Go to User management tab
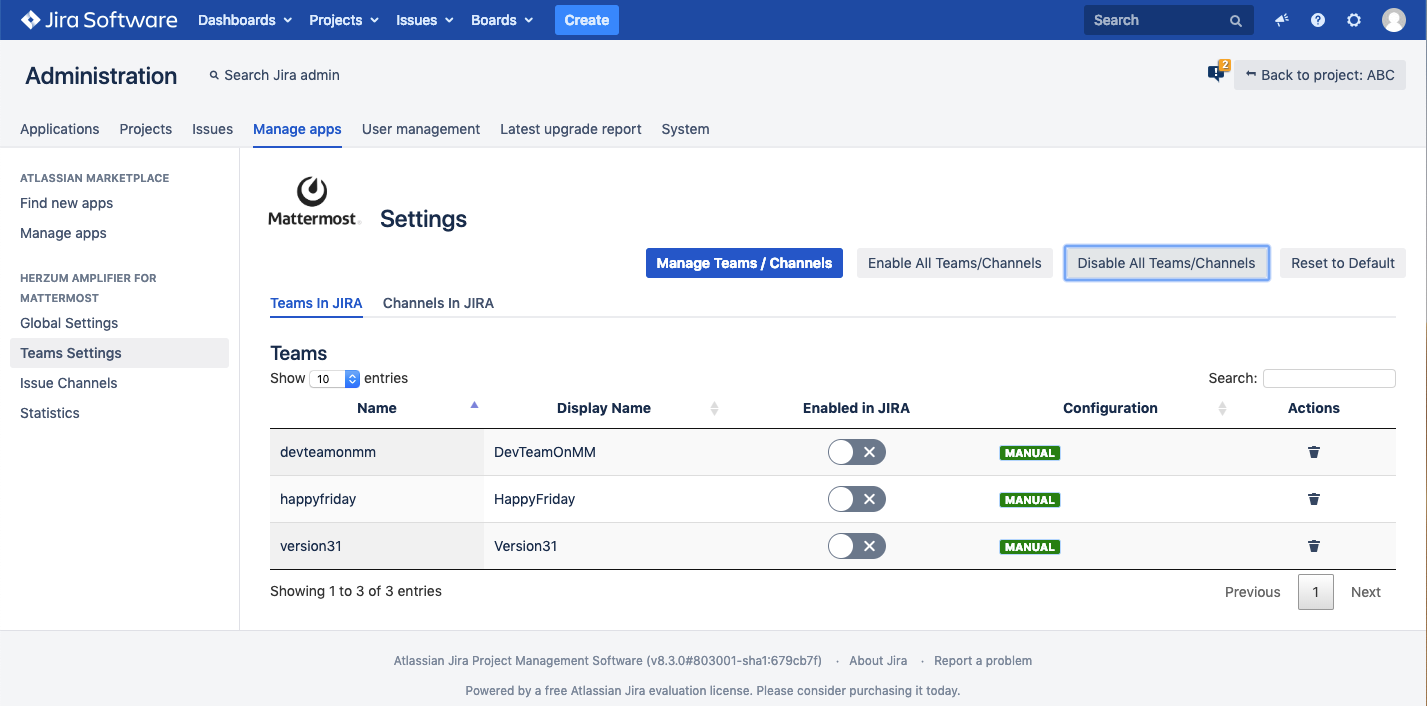 pos(421,129)
